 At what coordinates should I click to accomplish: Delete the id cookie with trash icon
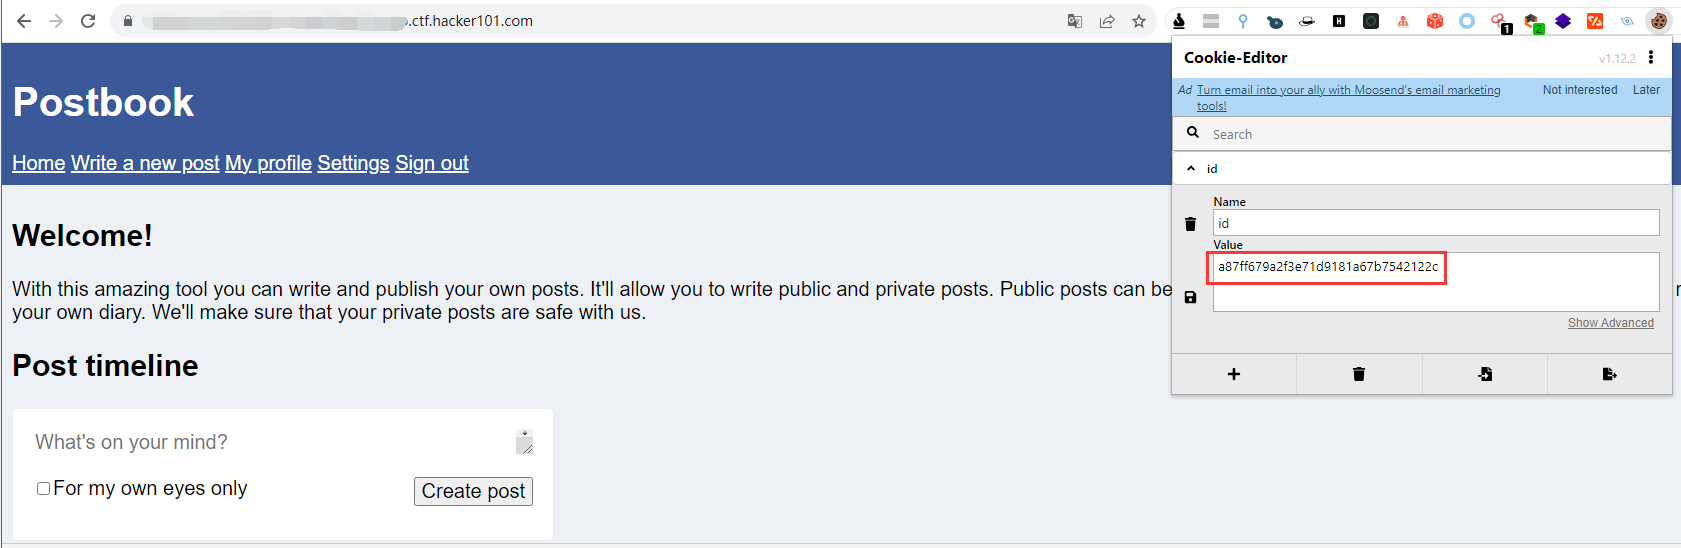(x=1190, y=224)
